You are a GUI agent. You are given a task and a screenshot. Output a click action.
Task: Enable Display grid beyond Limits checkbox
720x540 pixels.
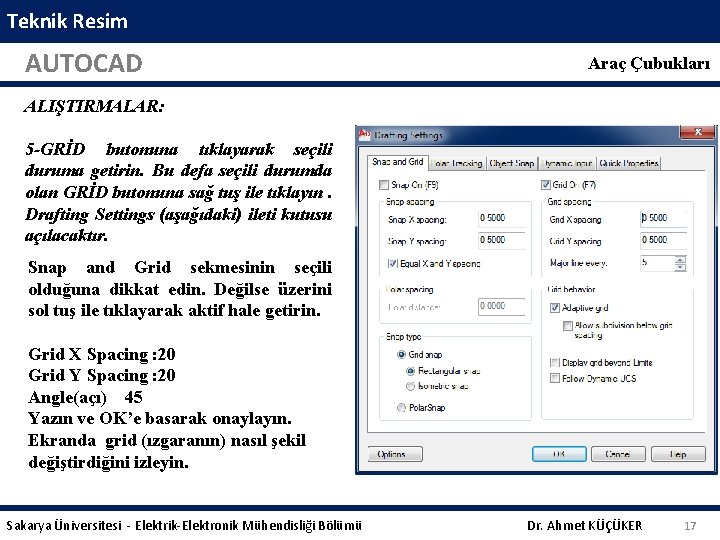coord(555,363)
